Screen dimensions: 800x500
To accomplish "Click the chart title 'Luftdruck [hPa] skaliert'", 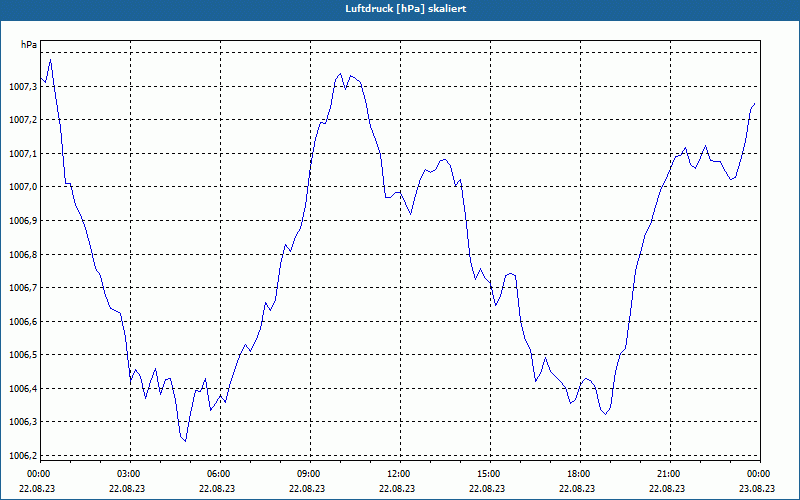I will coord(406,9).
